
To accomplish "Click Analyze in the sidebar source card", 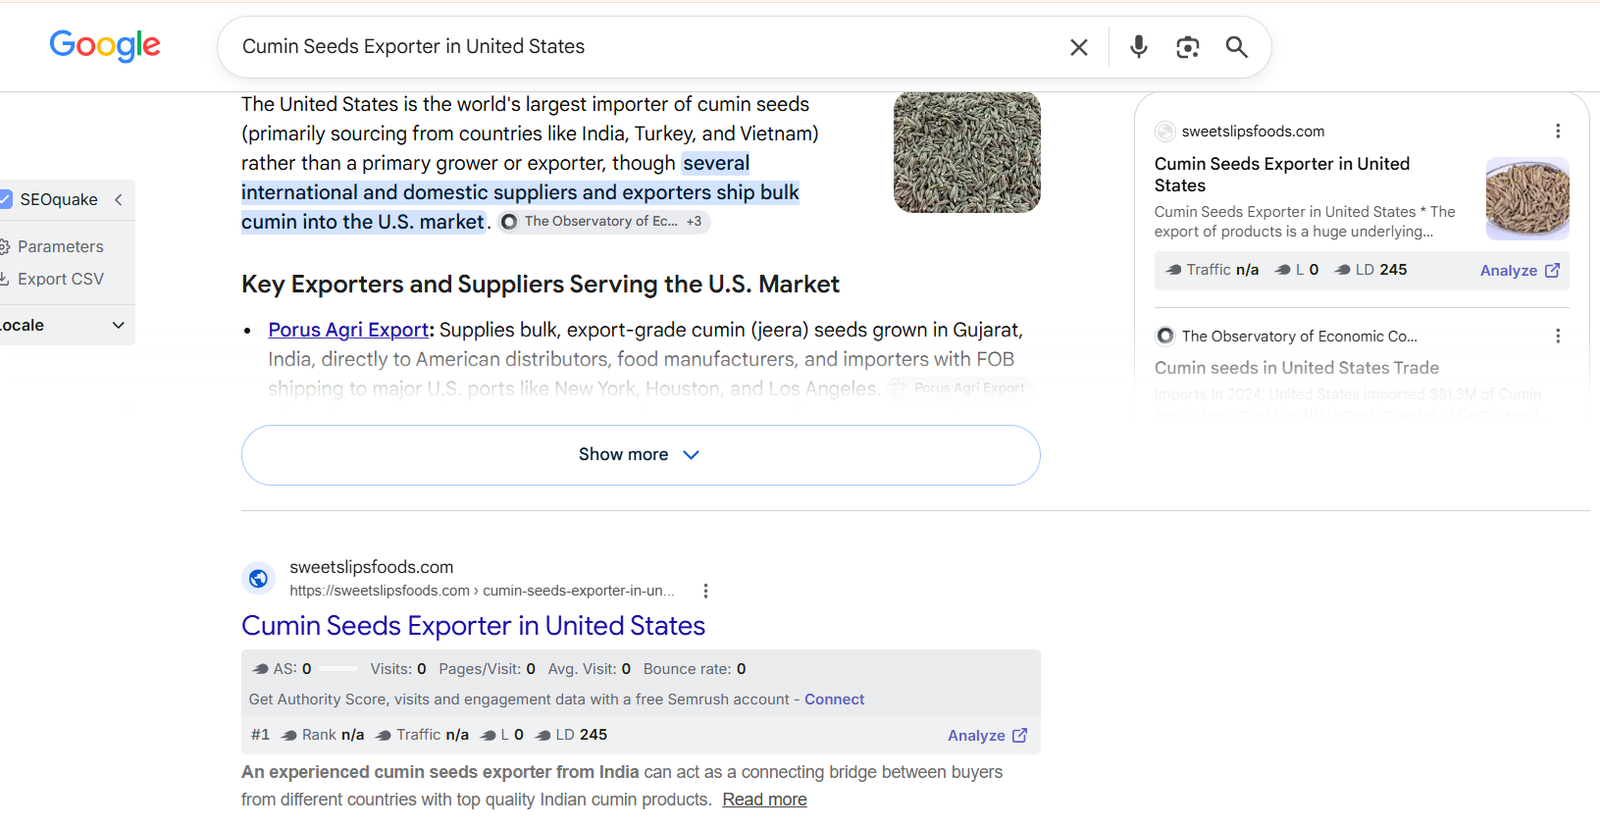I will pyautogui.click(x=1519, y=270).
